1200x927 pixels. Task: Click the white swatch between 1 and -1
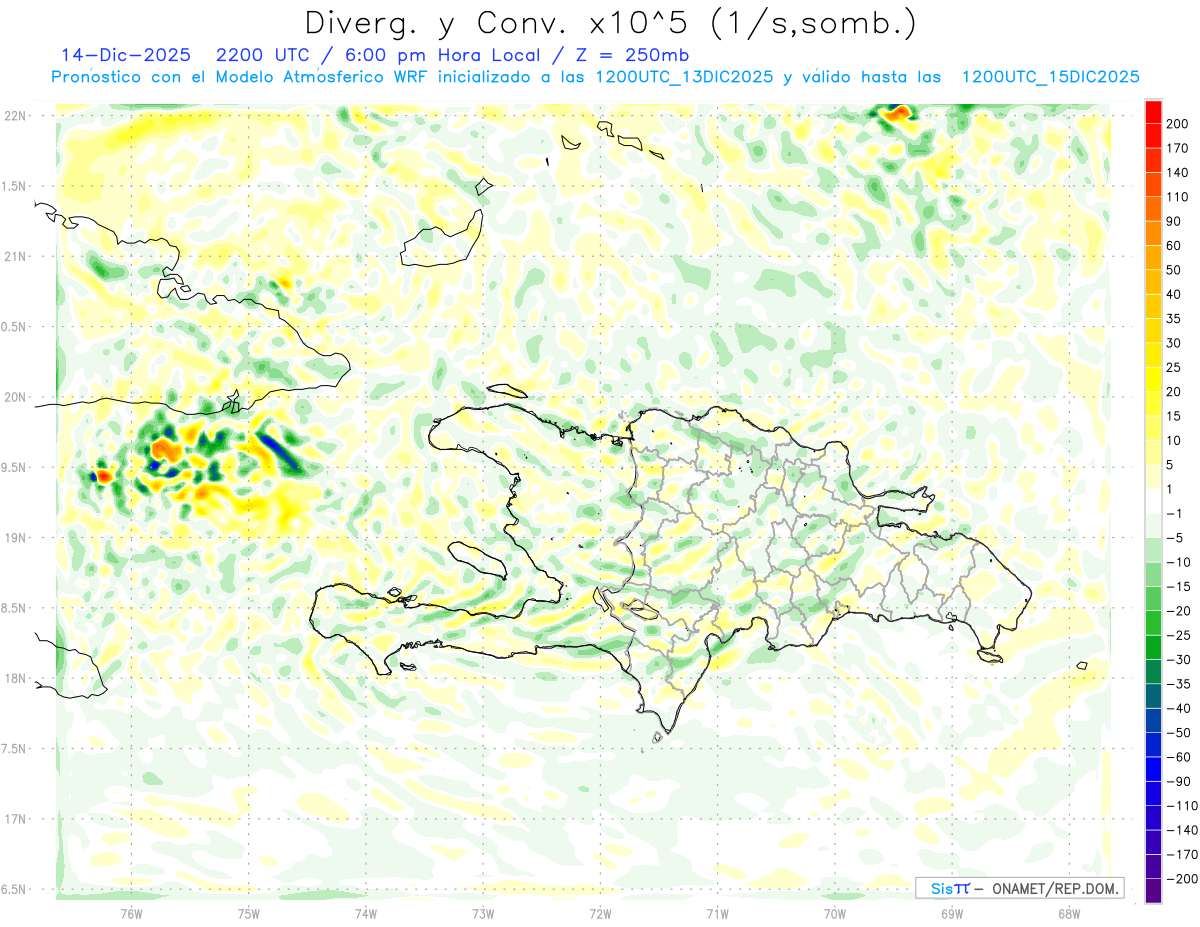(x=1153, y=501)
